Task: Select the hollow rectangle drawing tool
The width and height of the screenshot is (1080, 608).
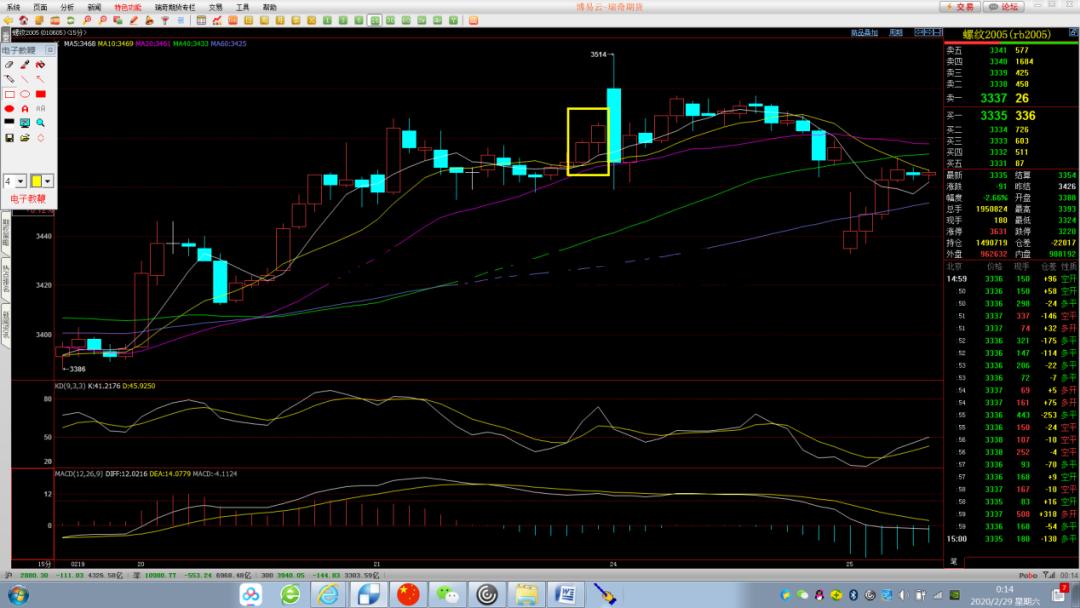Action: click(x=9, y=93)
